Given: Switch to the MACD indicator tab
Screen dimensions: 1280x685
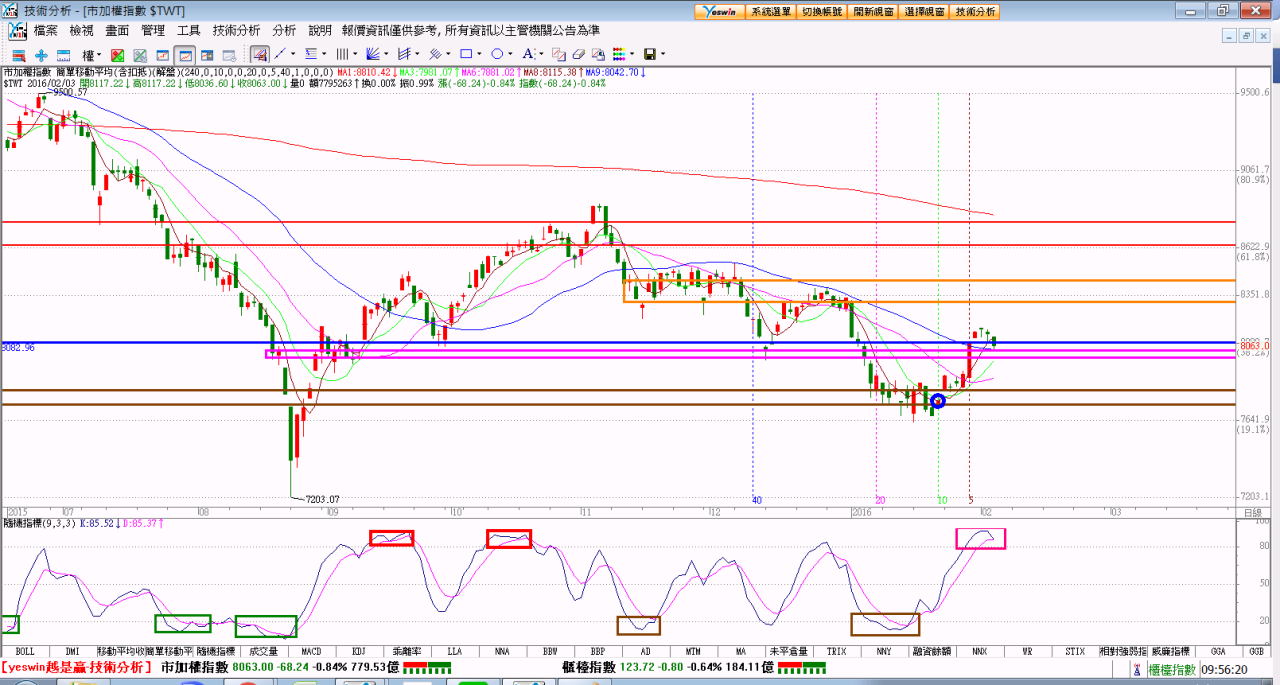Looking at the screenshot, I should [x=311, y=651].
